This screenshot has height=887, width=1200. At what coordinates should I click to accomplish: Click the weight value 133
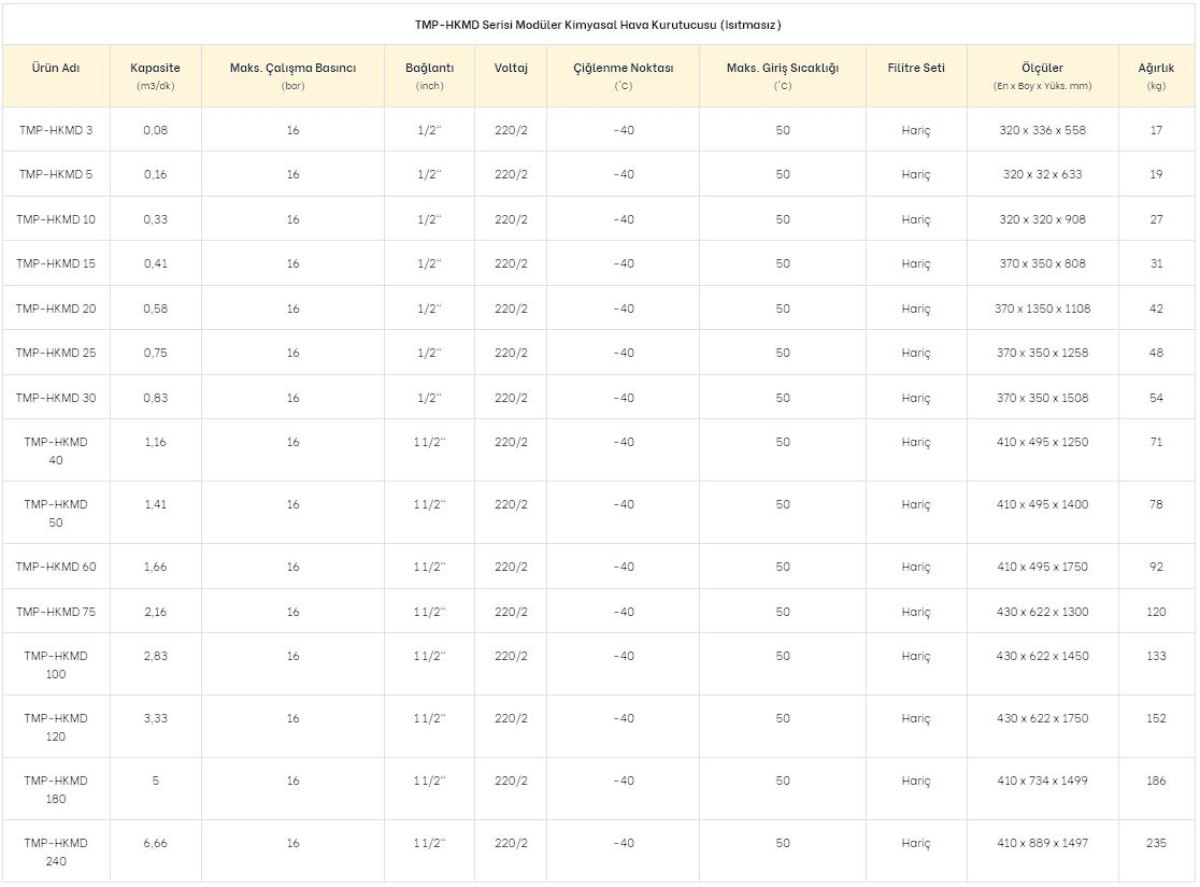tap(1156, 657)
